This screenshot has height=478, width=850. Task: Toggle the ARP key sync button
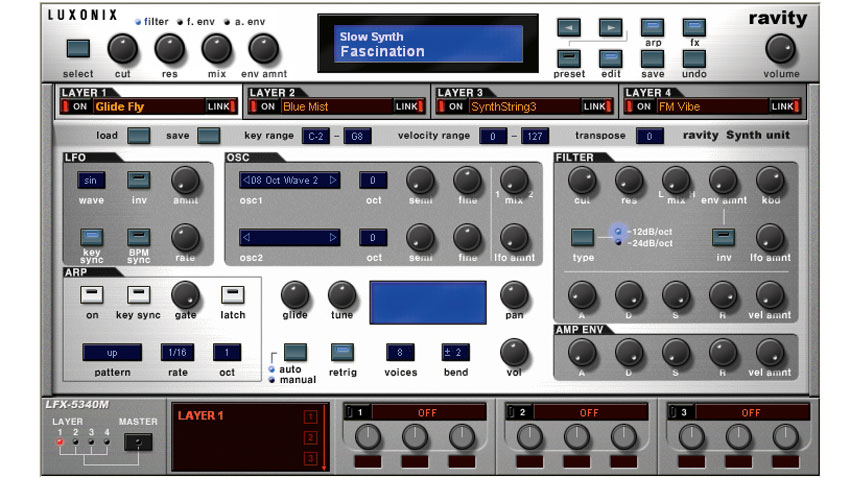coord(138,295)
